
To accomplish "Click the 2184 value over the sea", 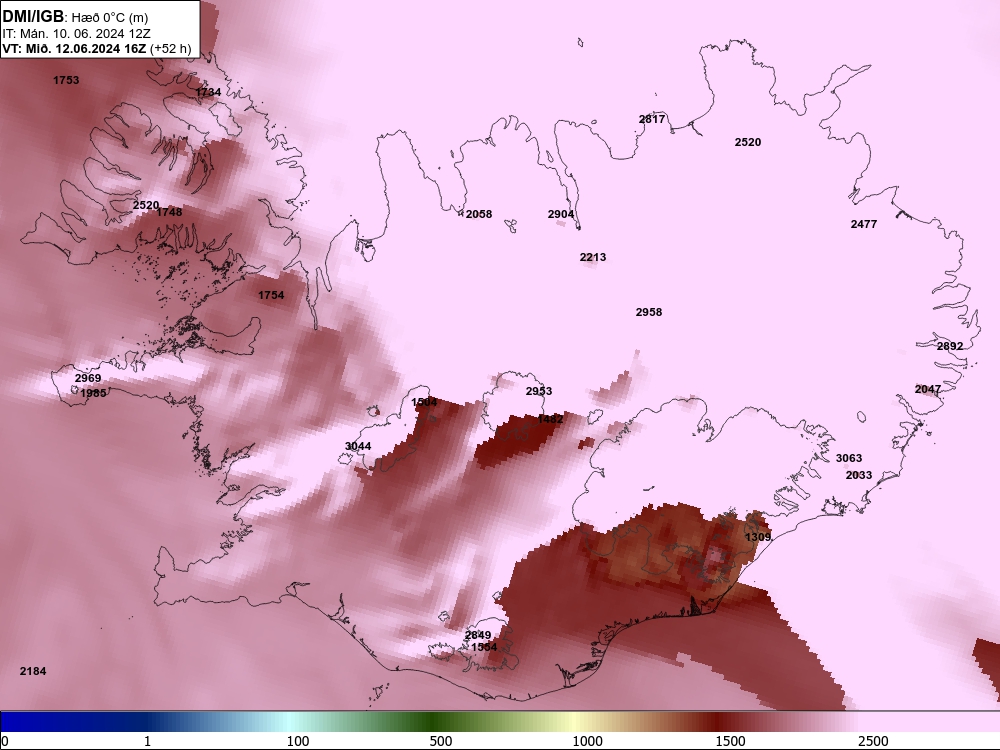I will [x=33, y=671].
